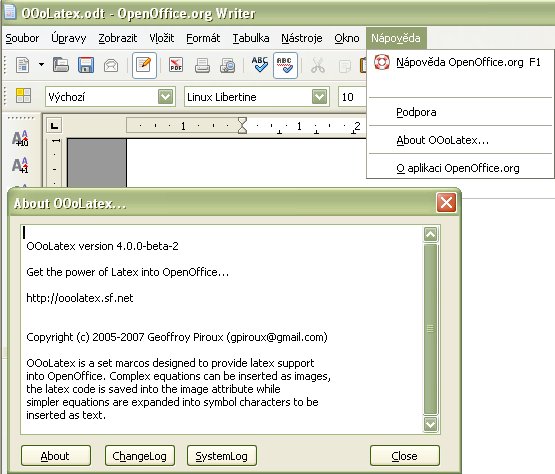Open the Úpravy menu
Image resolution: width=555 pixels, height=474 pixels.
[69, 38]
